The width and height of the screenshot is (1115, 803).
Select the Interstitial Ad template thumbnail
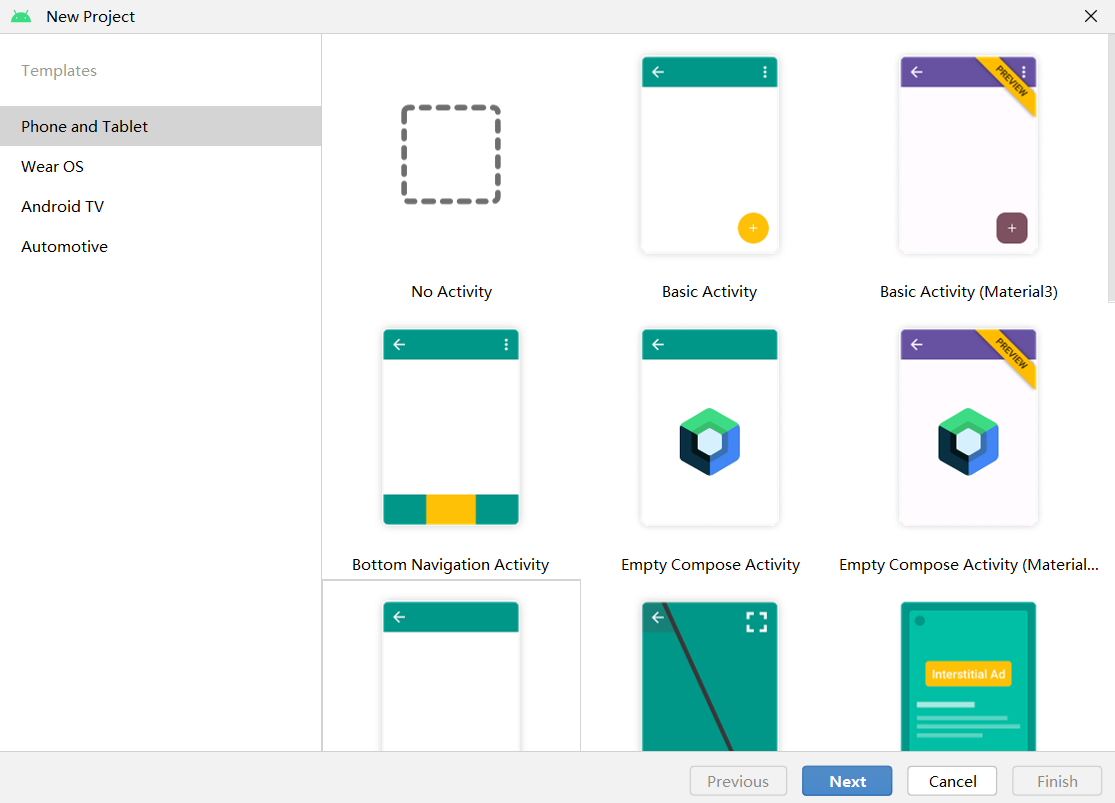point(968,676)
